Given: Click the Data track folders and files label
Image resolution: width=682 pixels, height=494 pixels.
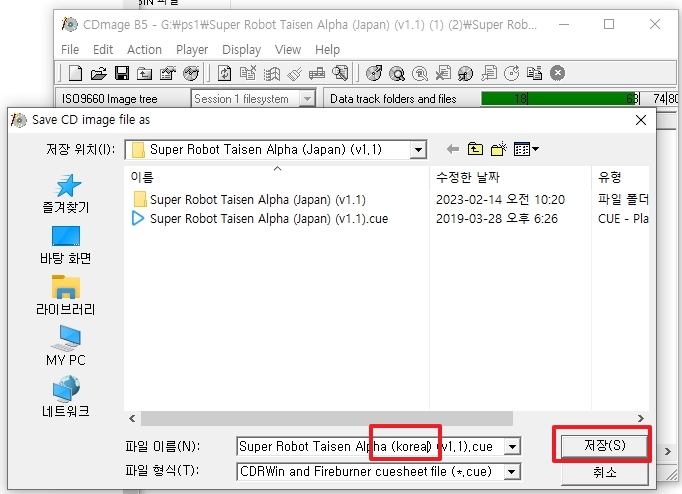Looking at the screenshot, I should 393,99.
